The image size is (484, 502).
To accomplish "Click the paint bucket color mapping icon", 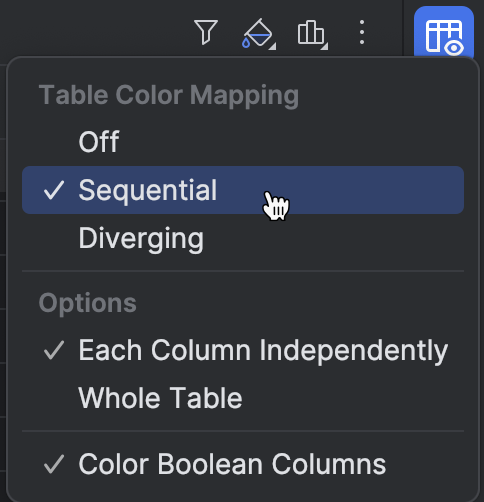I will coord(258,33).
